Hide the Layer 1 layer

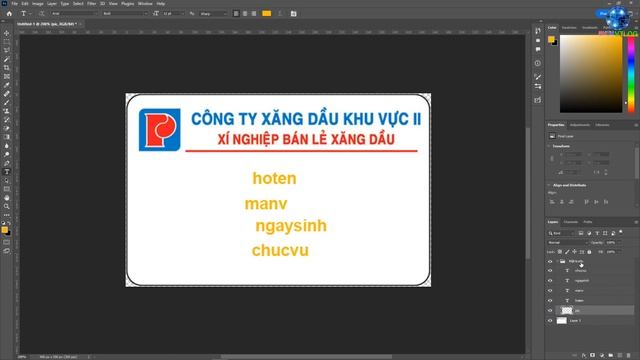[550, 321]
